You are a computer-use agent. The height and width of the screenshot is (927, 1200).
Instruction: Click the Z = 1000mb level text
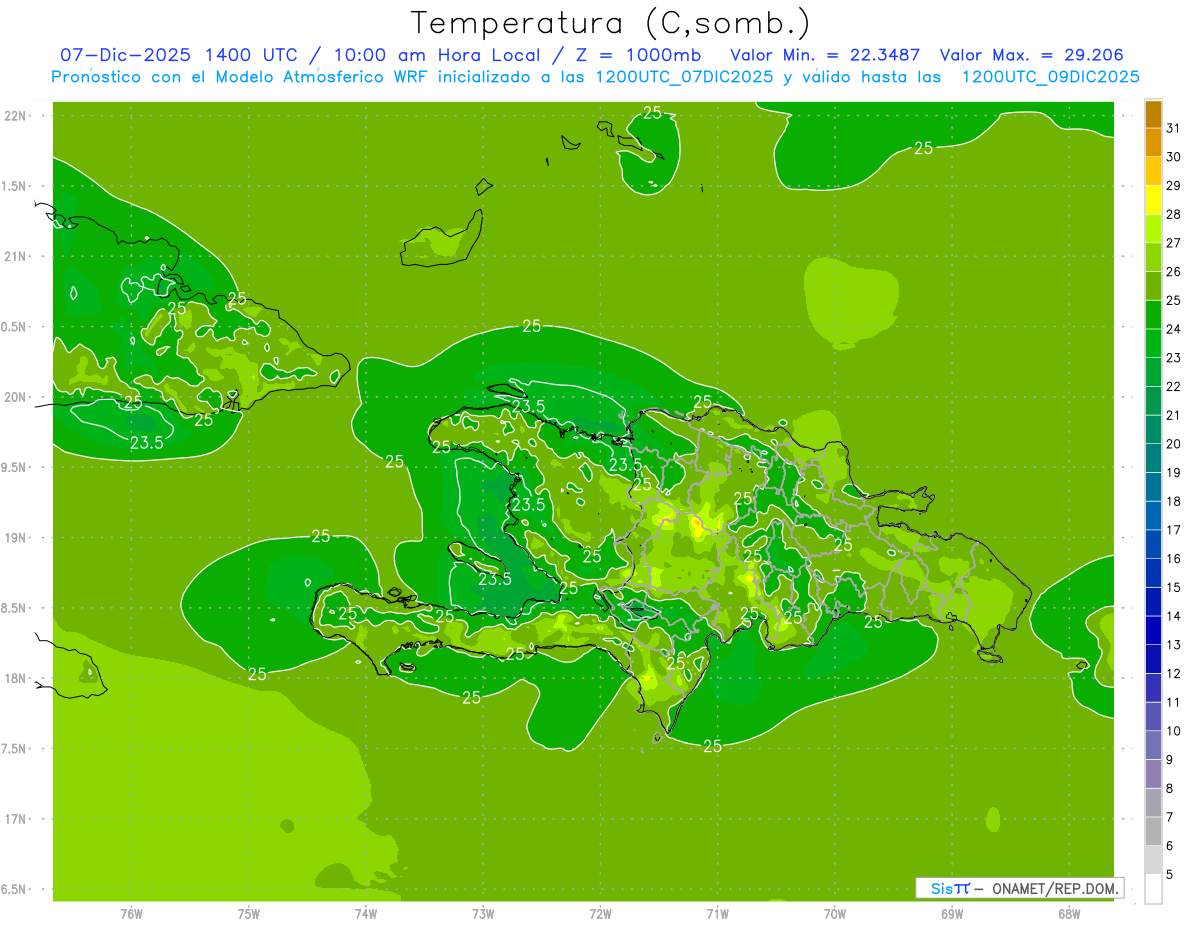click(x=653, y=55)
